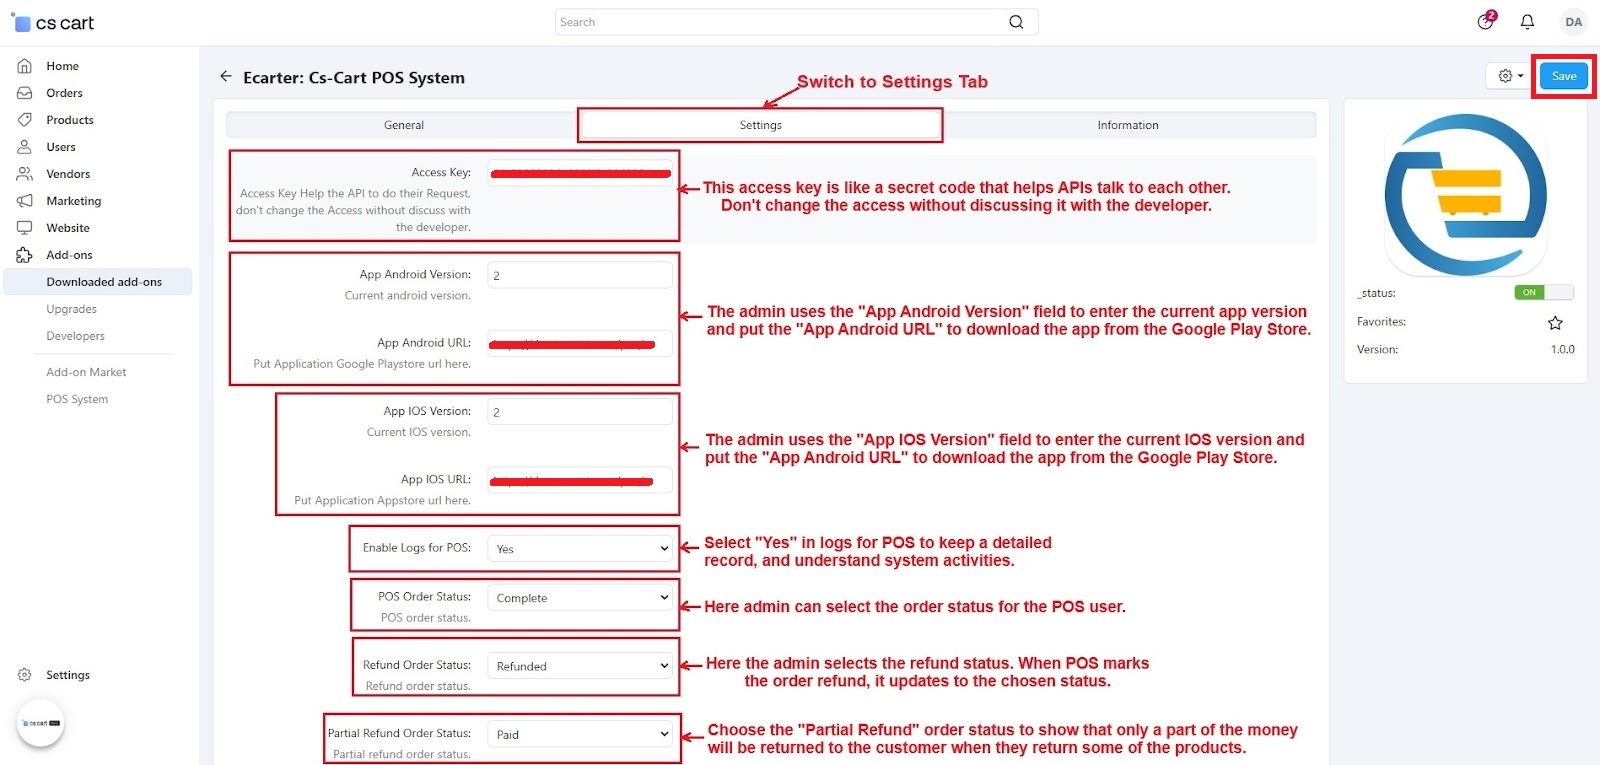Click the Settings gear icon in sidebar

[x=25, y=675]
